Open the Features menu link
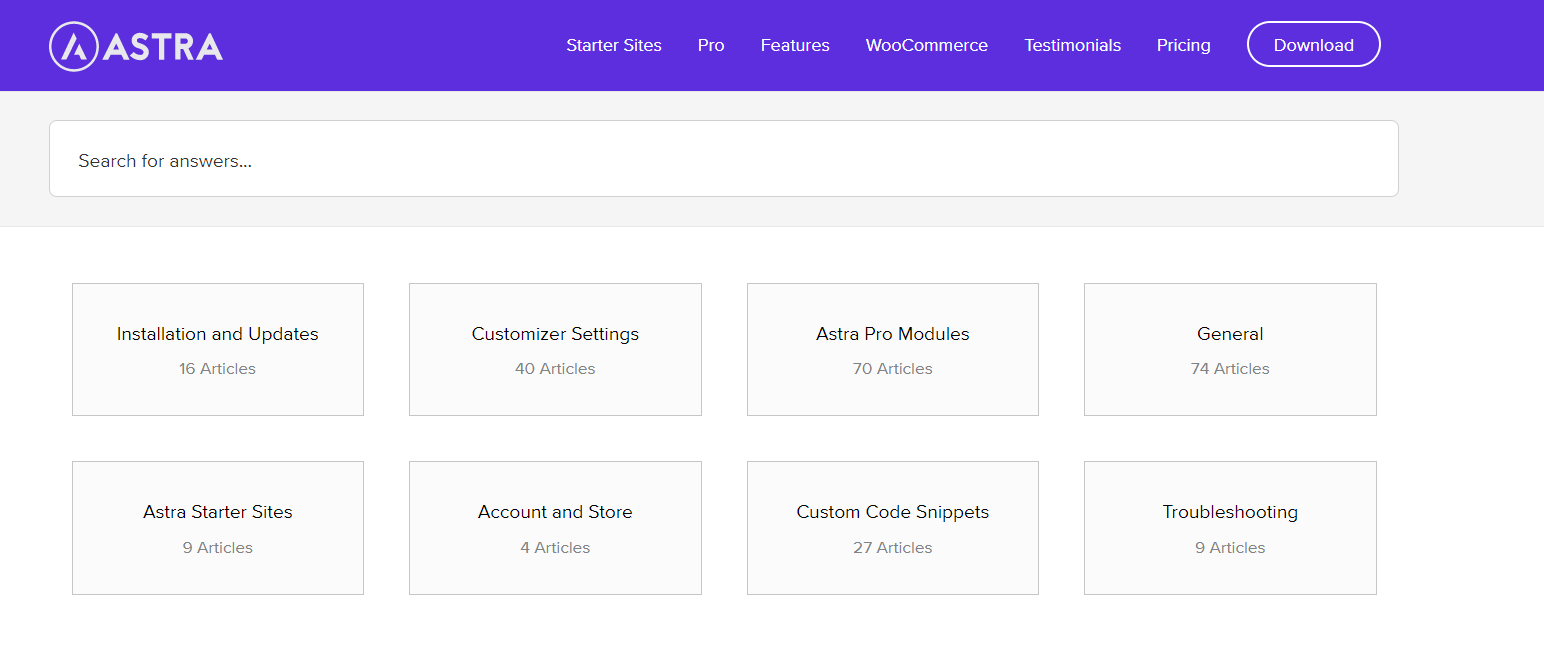 pos(795,45)
